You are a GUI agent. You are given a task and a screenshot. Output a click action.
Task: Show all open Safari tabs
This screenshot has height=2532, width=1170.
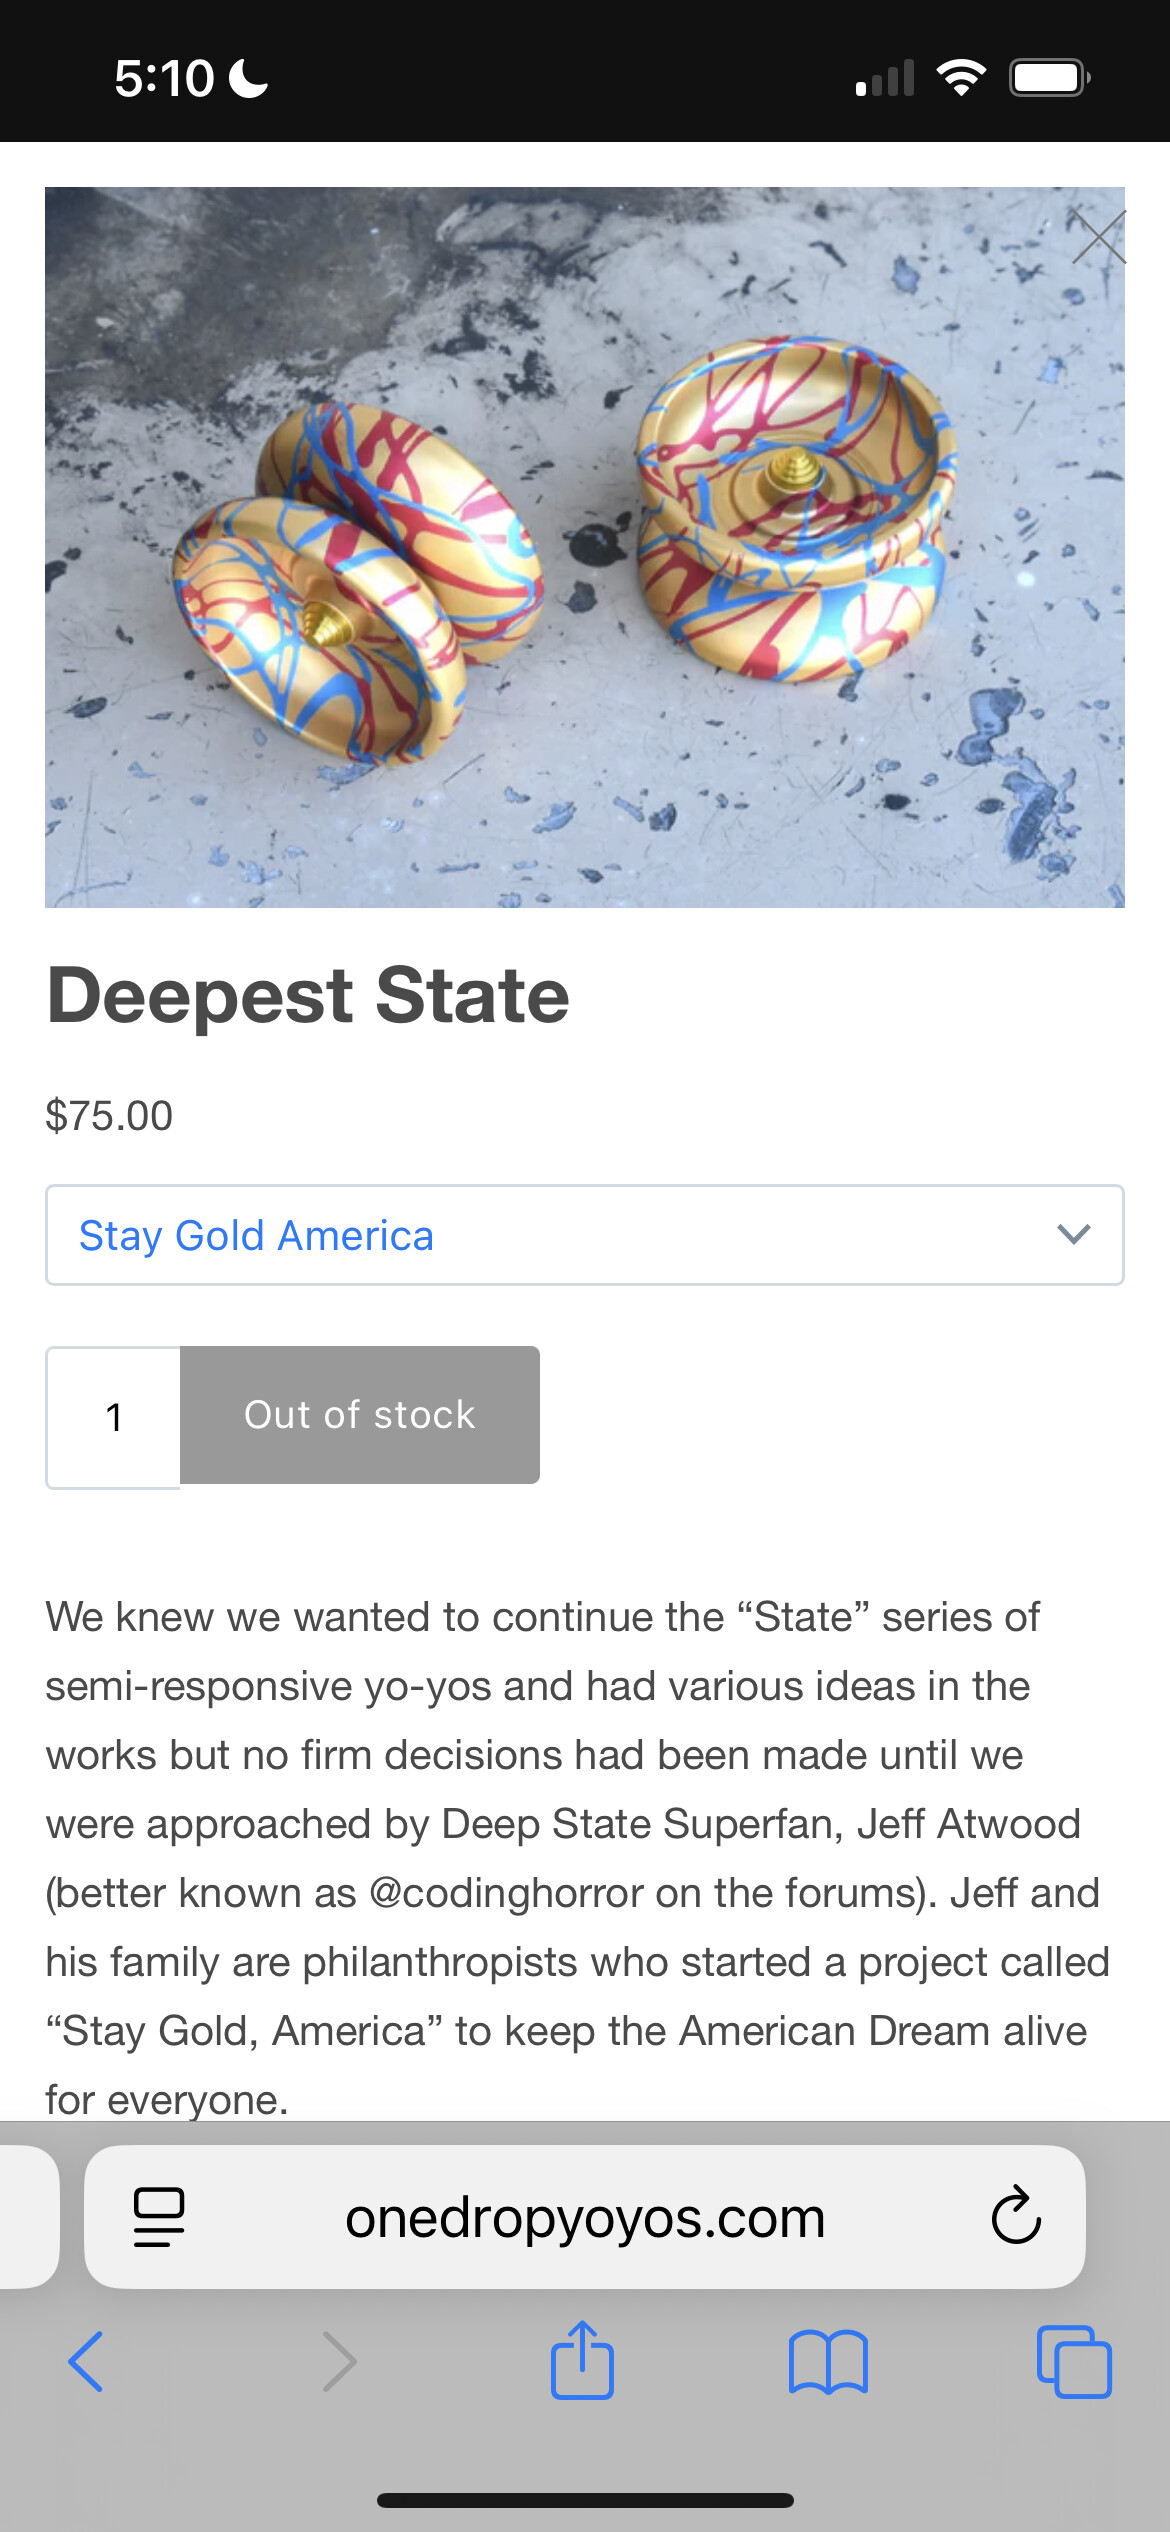coord(1074,2361)
